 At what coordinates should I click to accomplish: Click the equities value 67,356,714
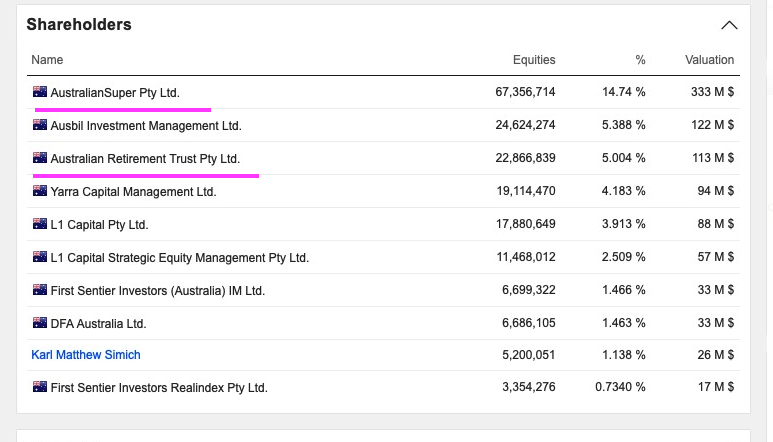(x=525, y=92)
